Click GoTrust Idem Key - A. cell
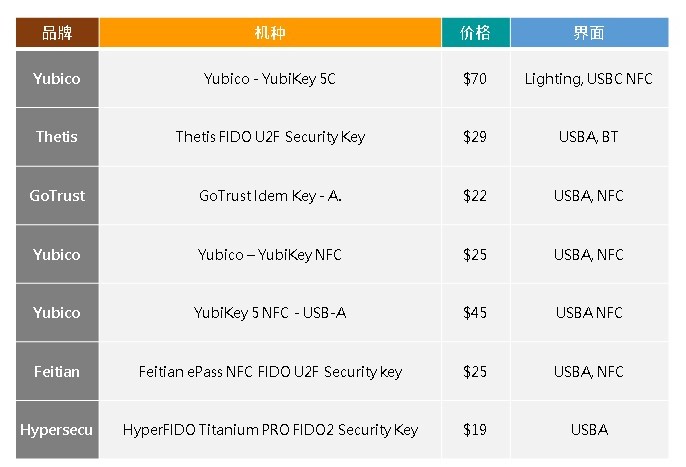The image size is (686, 467). pos(270,196)
